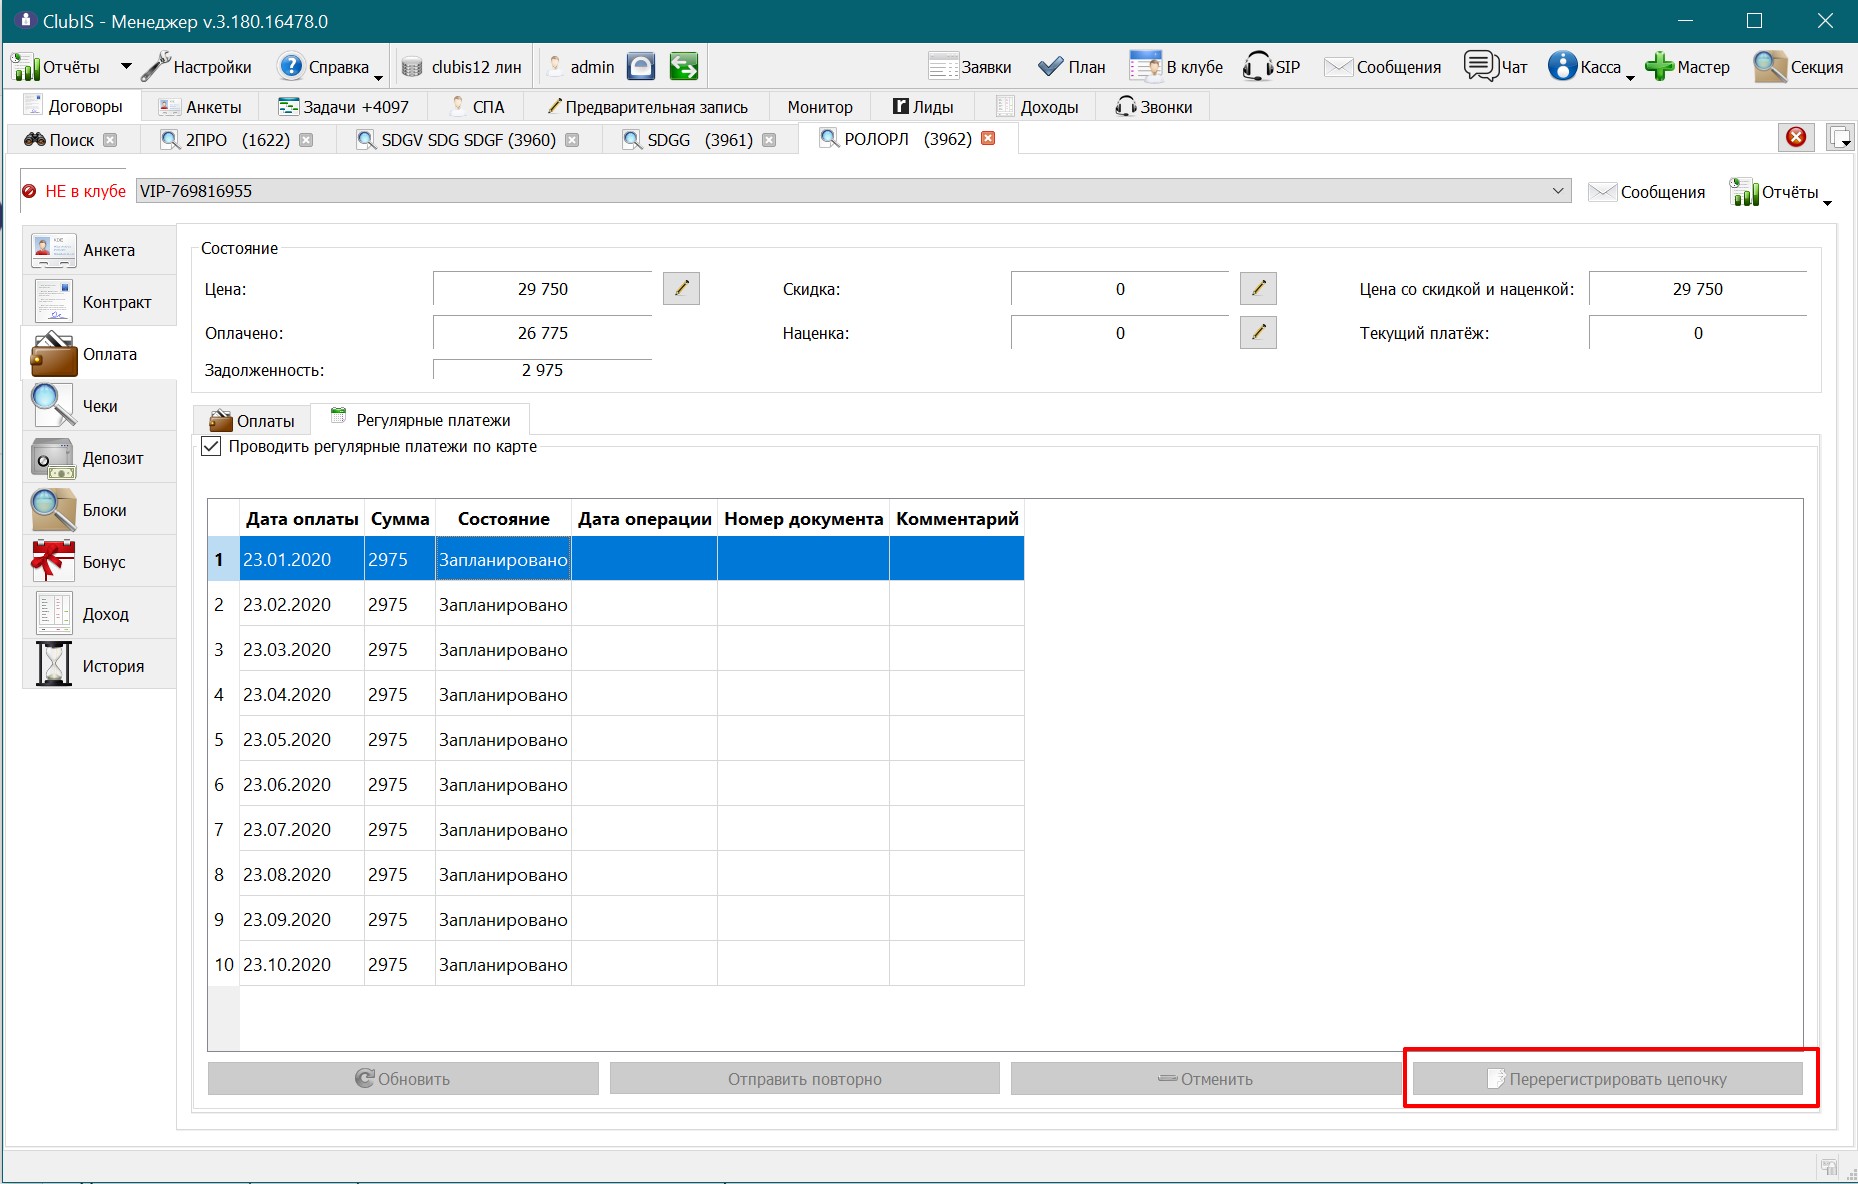Click the green Мастер plus icon
Image resolution: width=1858 pixels, height=1184 pixels.
[1659, 66]
